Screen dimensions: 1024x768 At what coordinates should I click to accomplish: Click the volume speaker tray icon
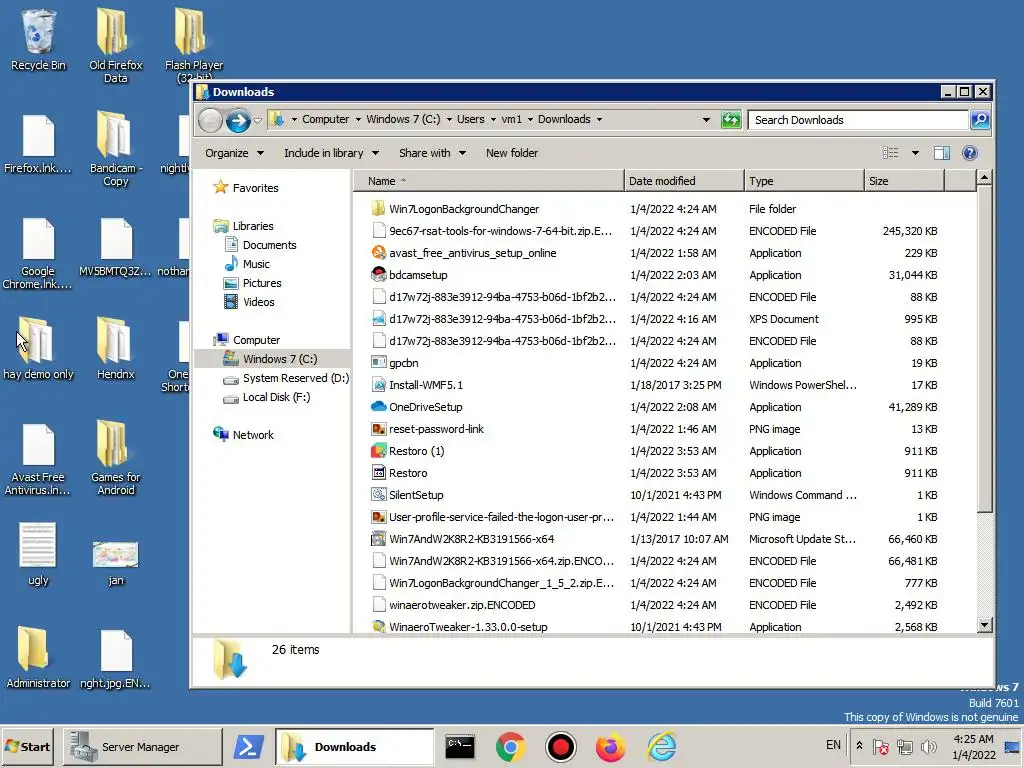(x=928, y=746)
